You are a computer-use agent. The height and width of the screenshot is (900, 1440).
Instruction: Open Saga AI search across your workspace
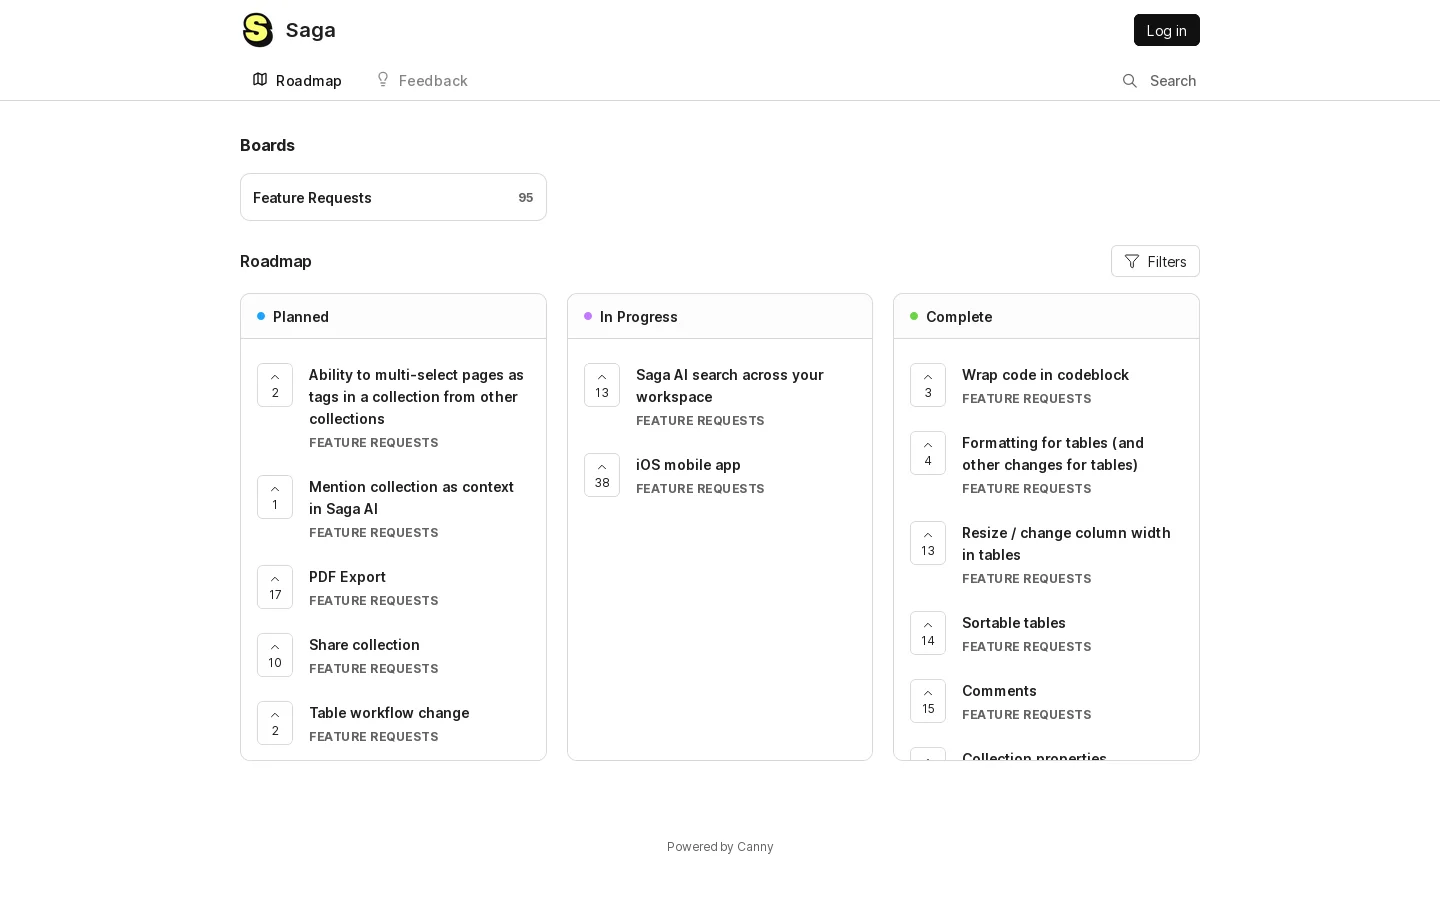[730, 386]
